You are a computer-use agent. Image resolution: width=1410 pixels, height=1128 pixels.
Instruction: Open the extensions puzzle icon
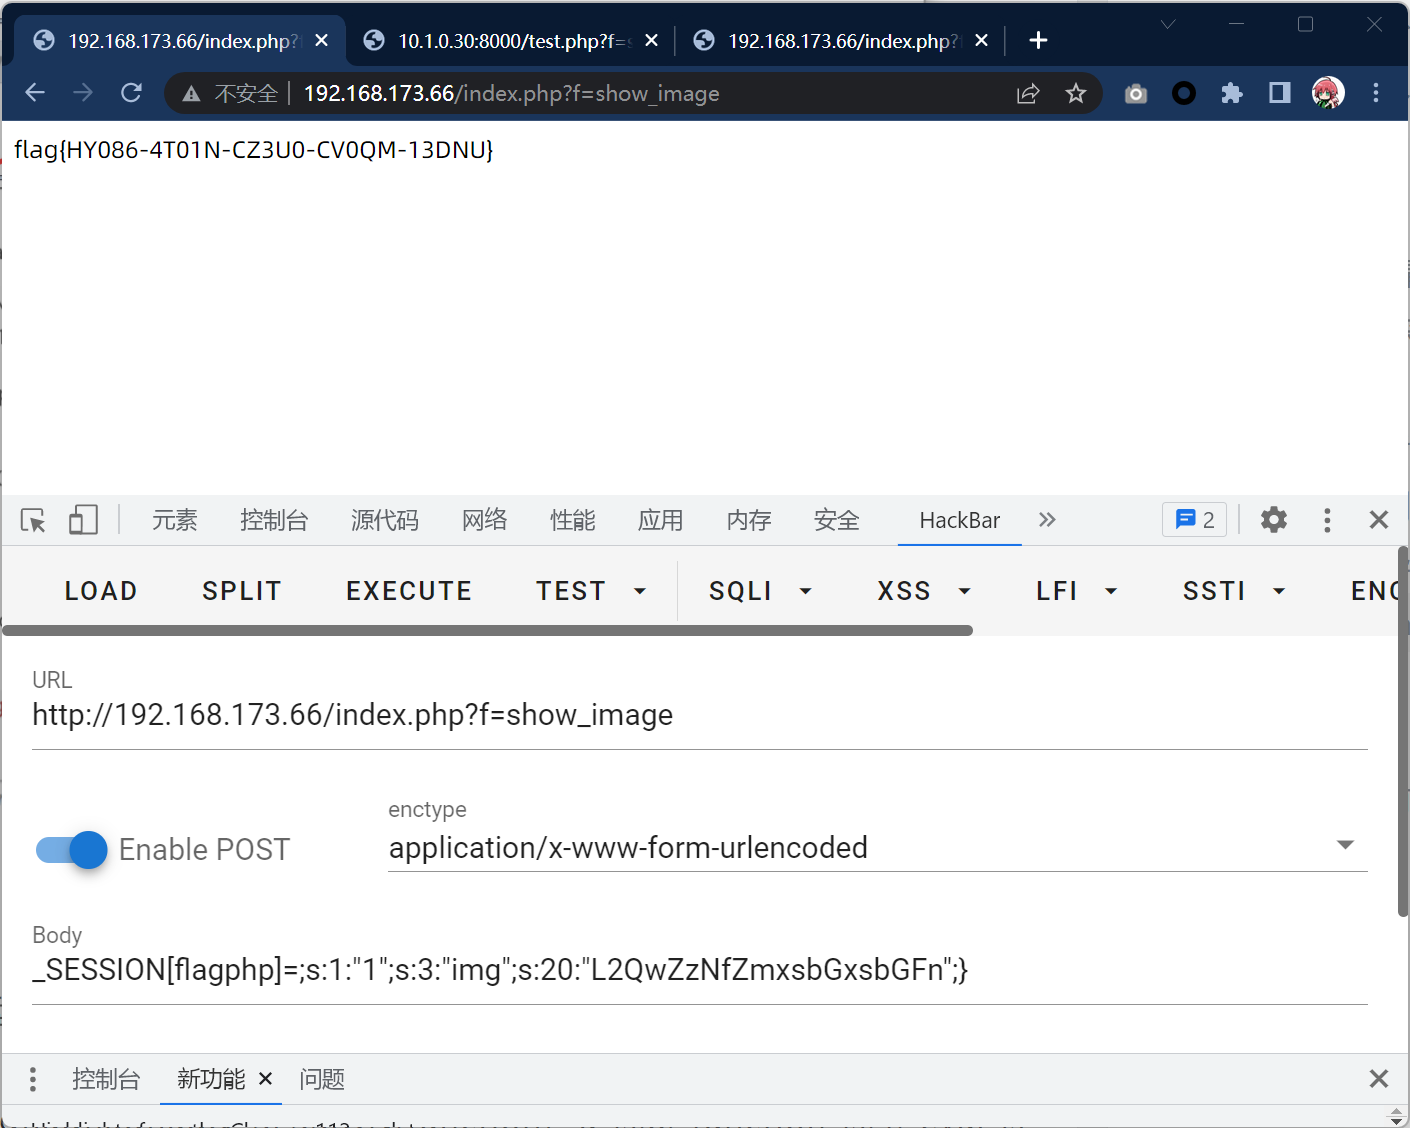(x=1232, y=93)
